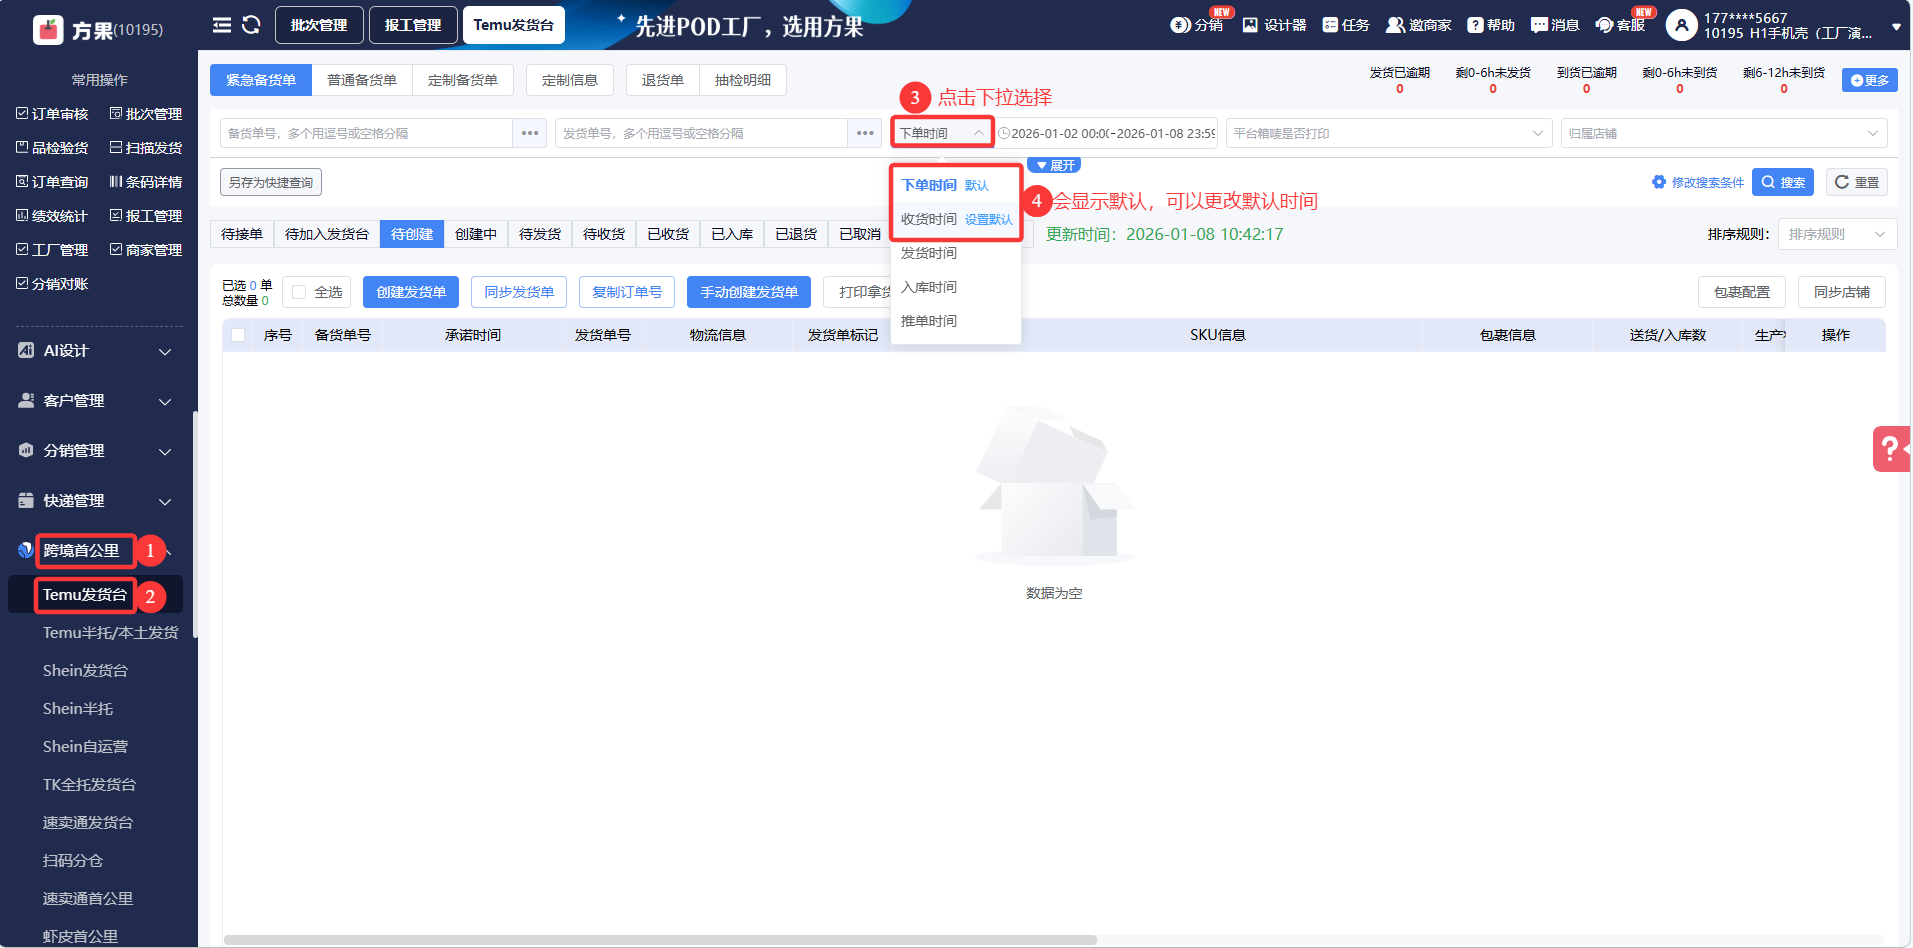Image resolution: width=1913 pixels, height=948 pixels.
Task: Close the 下单时间 time type dropdown
Action: (942, 133)
